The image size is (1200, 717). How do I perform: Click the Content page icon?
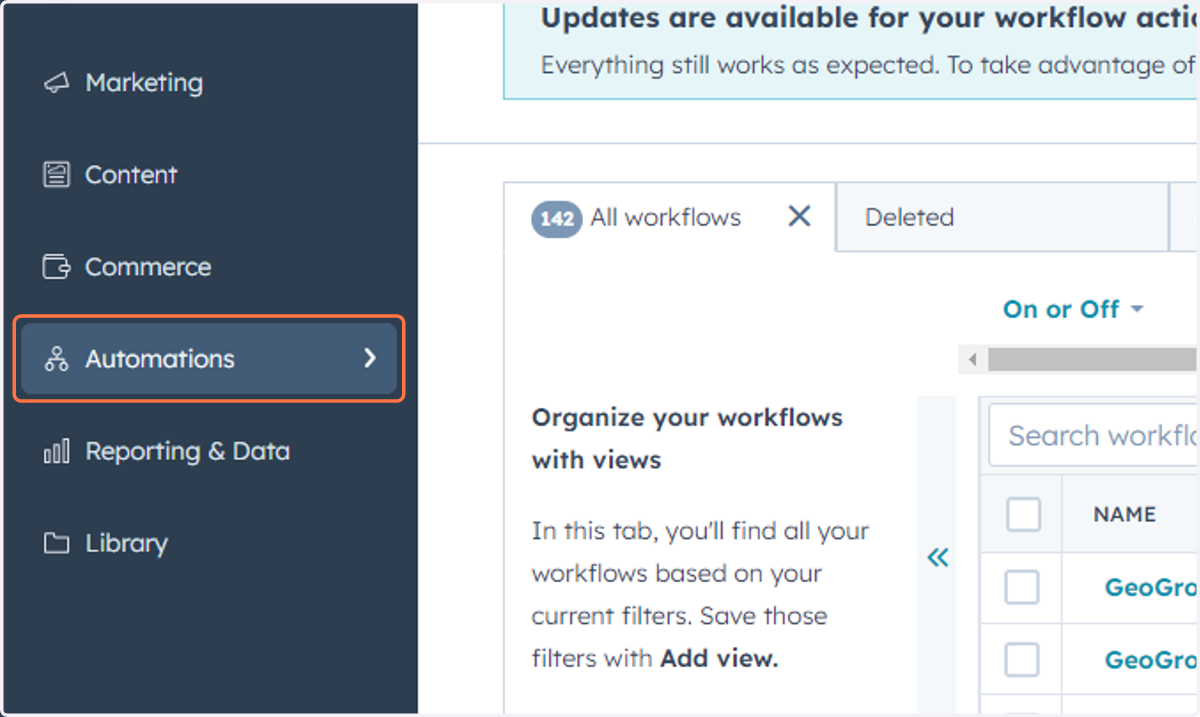pyautogui.click(x=57, y=175)
